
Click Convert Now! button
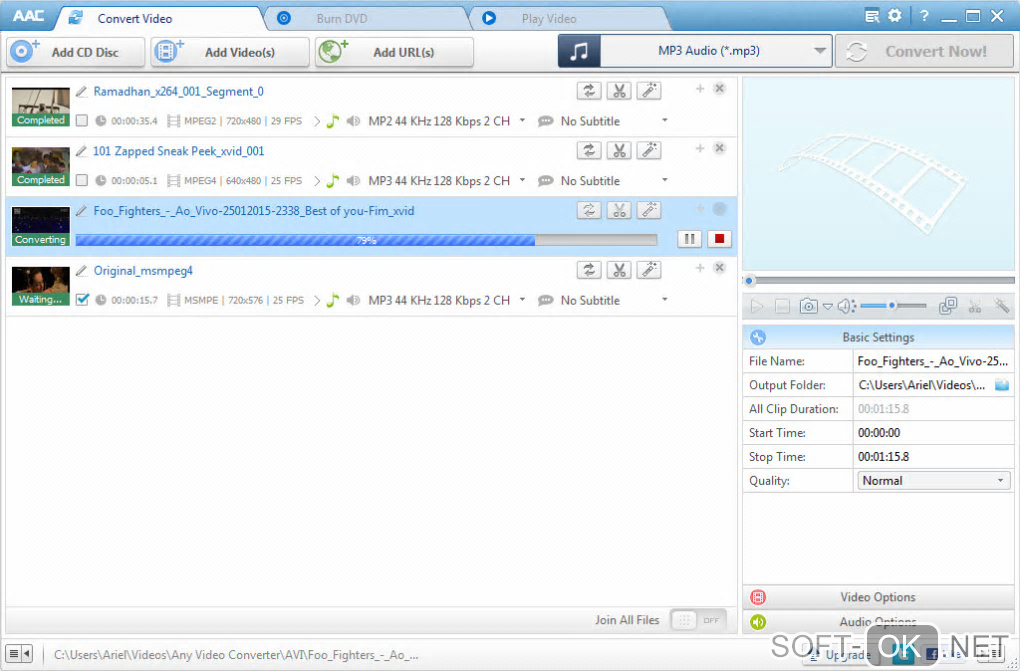tap(924, 51)
